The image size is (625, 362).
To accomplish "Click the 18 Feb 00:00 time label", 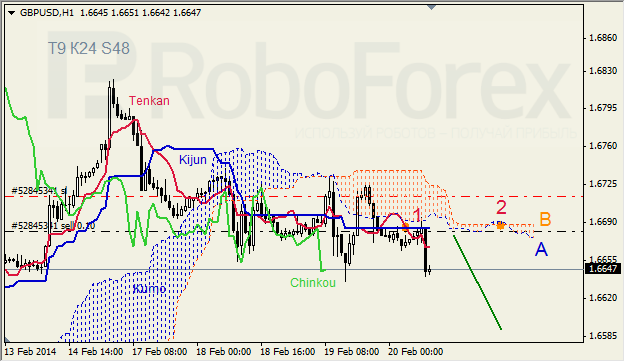I will (x=224, y=352).
